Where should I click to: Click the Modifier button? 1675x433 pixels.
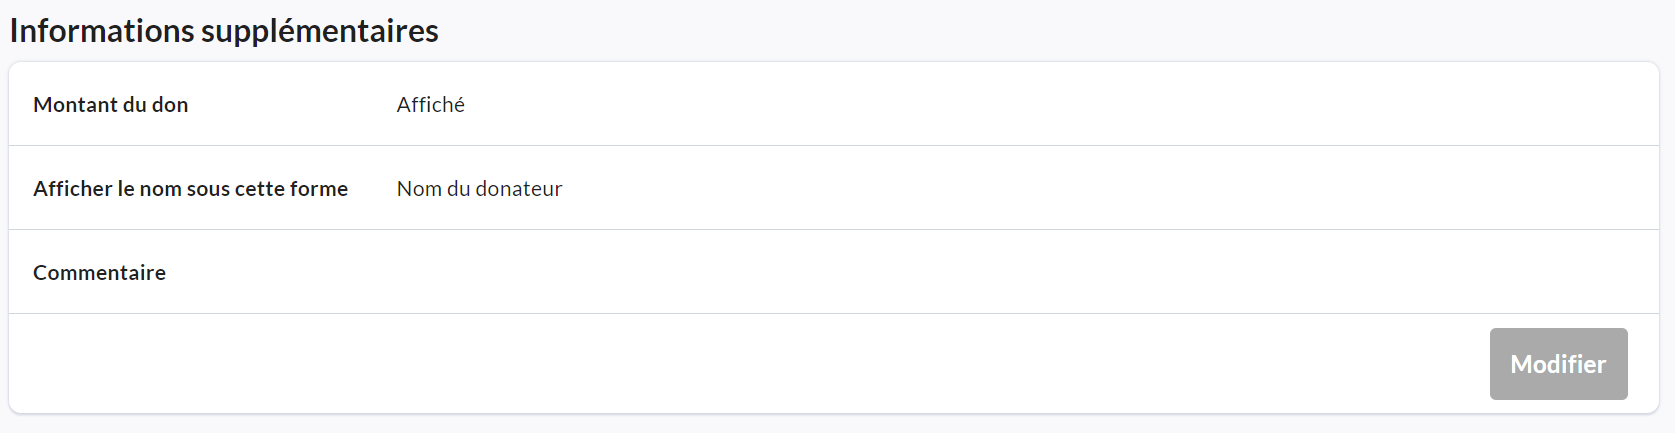pyautogui.click(x=1558, y=364)
